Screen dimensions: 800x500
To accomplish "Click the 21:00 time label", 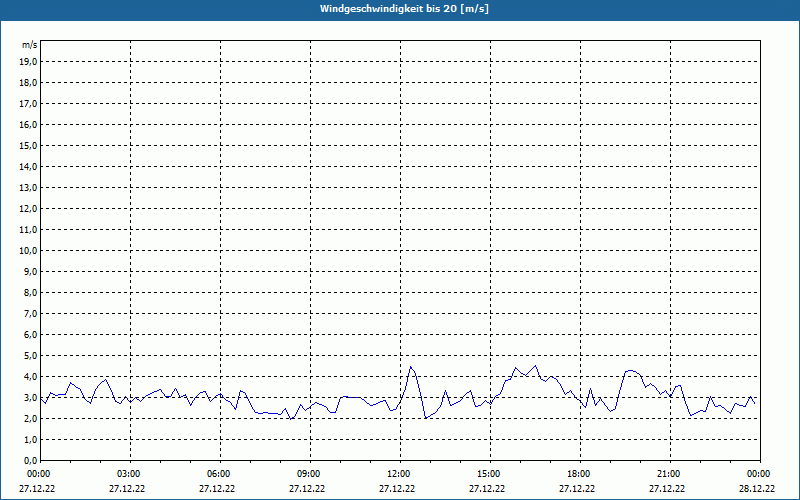I will 669,474.
